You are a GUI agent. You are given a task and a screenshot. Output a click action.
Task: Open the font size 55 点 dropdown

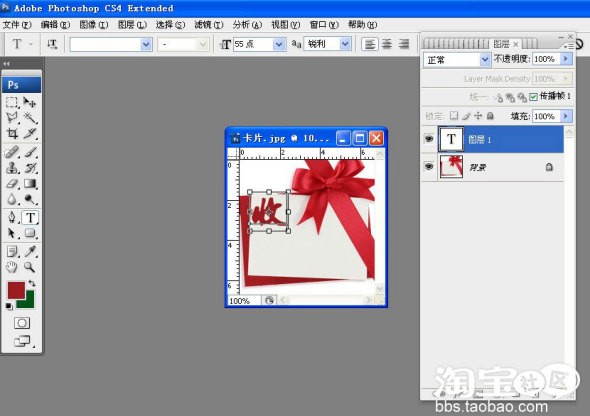(x=278, y=44)
